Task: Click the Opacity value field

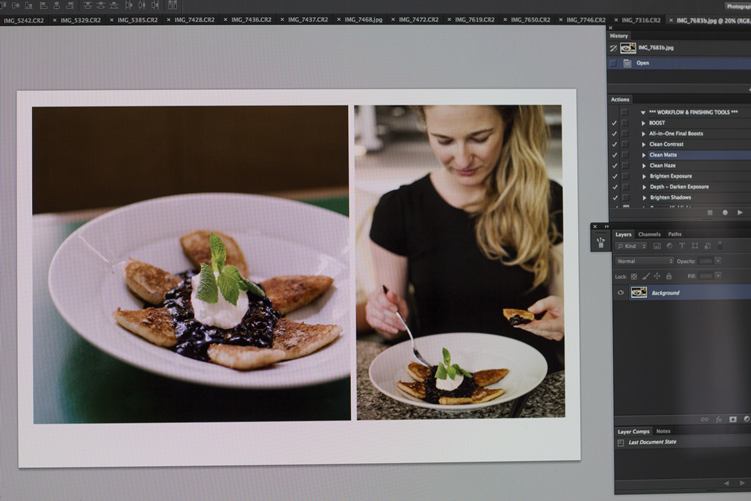Action: [x=705, y=261]
